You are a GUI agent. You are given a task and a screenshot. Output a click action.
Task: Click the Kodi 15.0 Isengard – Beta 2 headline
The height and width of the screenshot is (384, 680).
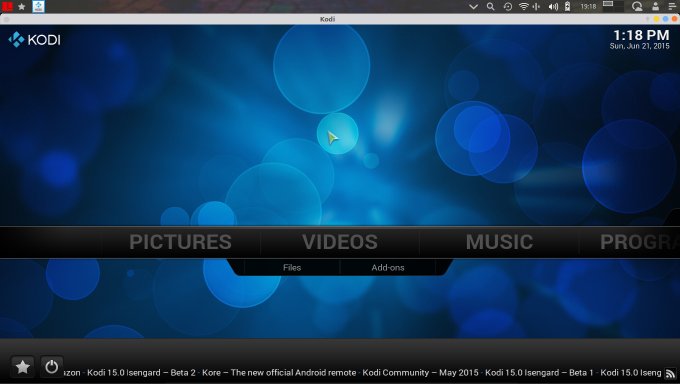pos(141,373)
